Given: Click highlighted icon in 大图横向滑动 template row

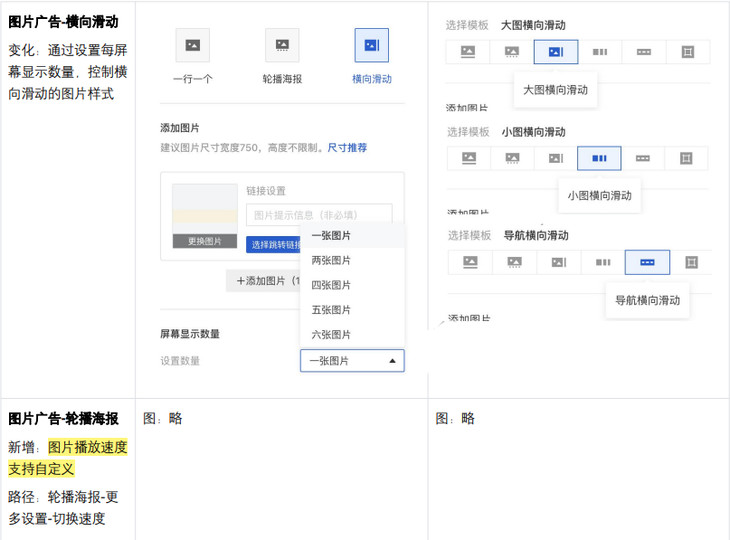Looking at the screenshot, I should [555, 52].
